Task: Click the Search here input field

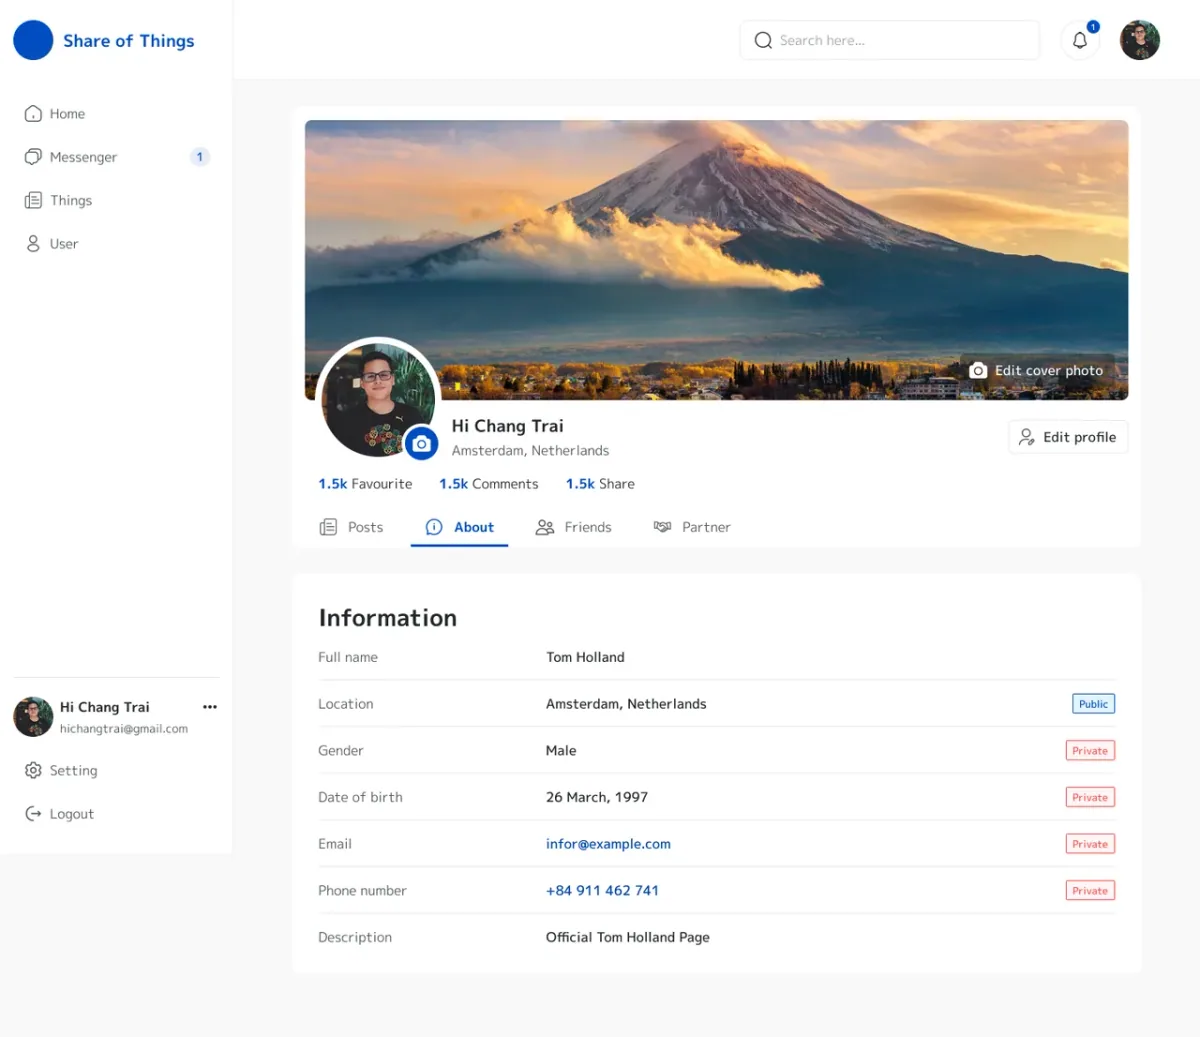Action: tap(890, 40)
